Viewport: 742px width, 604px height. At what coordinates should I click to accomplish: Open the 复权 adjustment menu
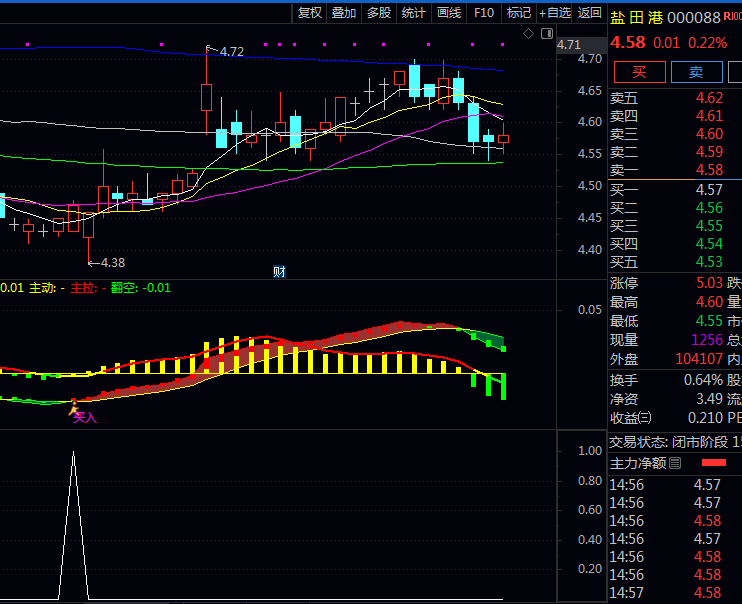pos(310,13)
